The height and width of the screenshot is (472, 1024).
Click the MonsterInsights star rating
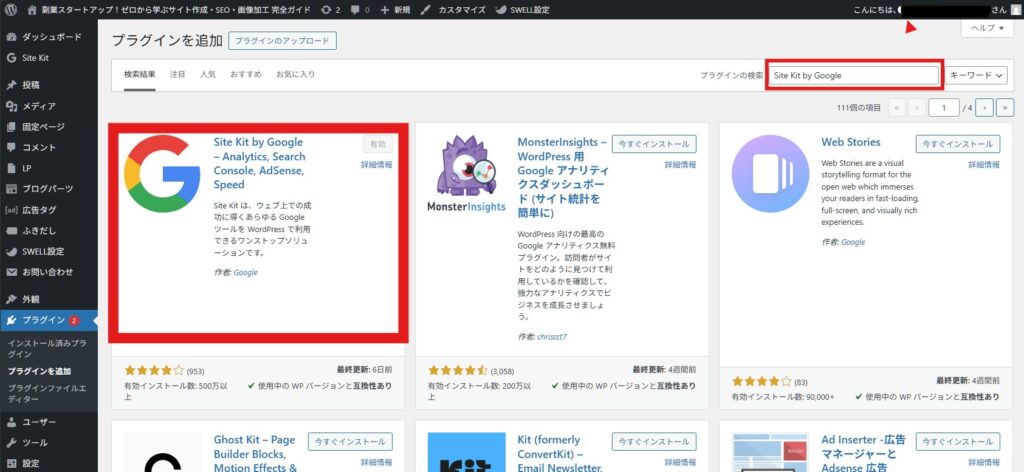click(457, 370)
